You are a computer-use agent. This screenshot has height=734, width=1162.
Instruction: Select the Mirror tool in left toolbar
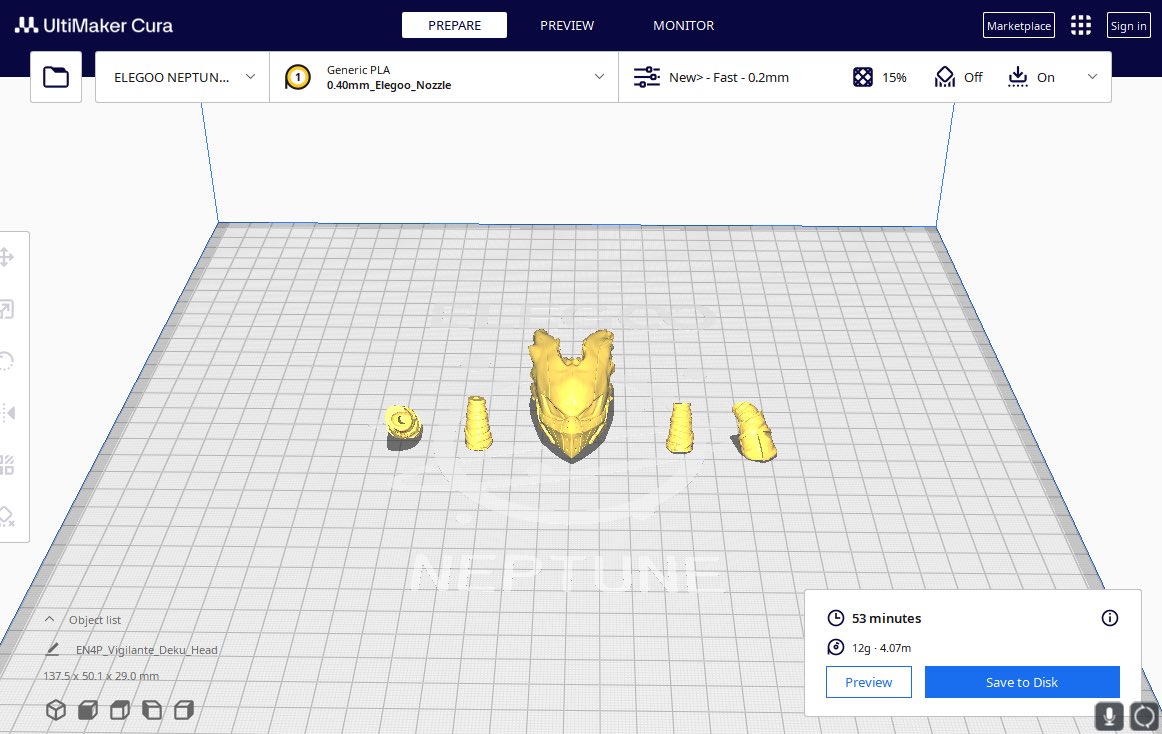pos(7,413)
